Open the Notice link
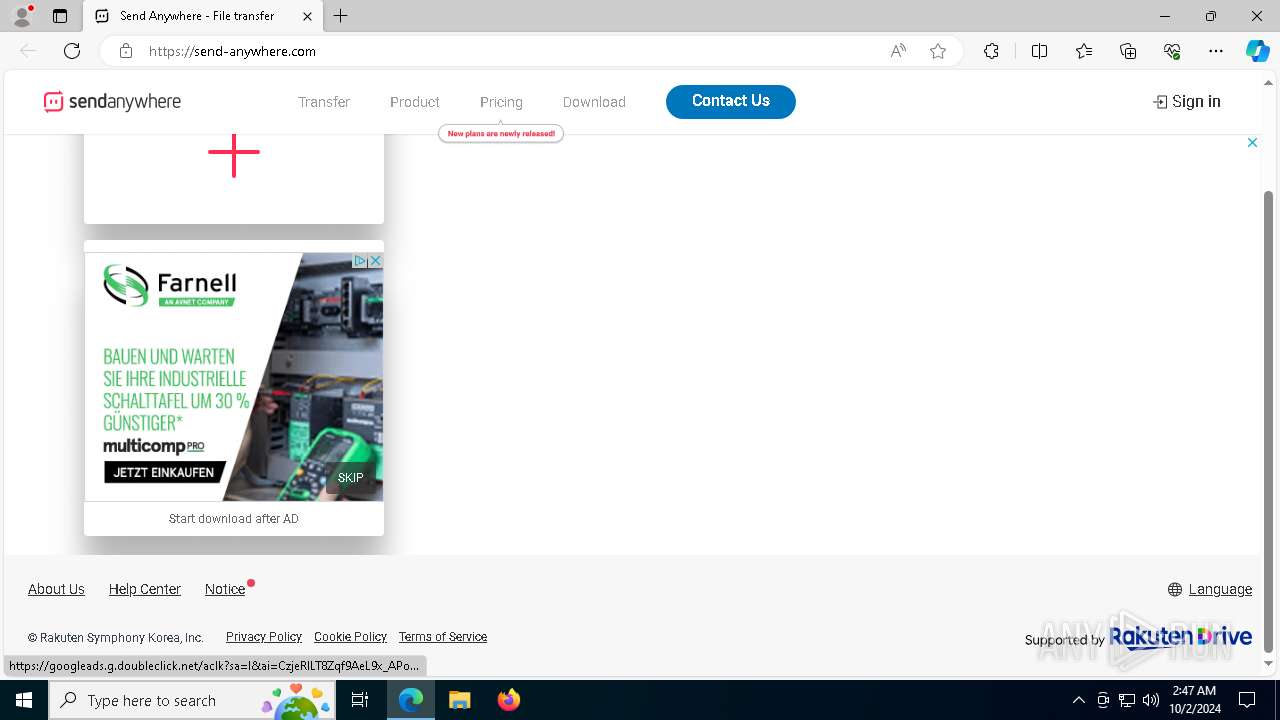The image size is (1280, 720). (x=225, y=589)
